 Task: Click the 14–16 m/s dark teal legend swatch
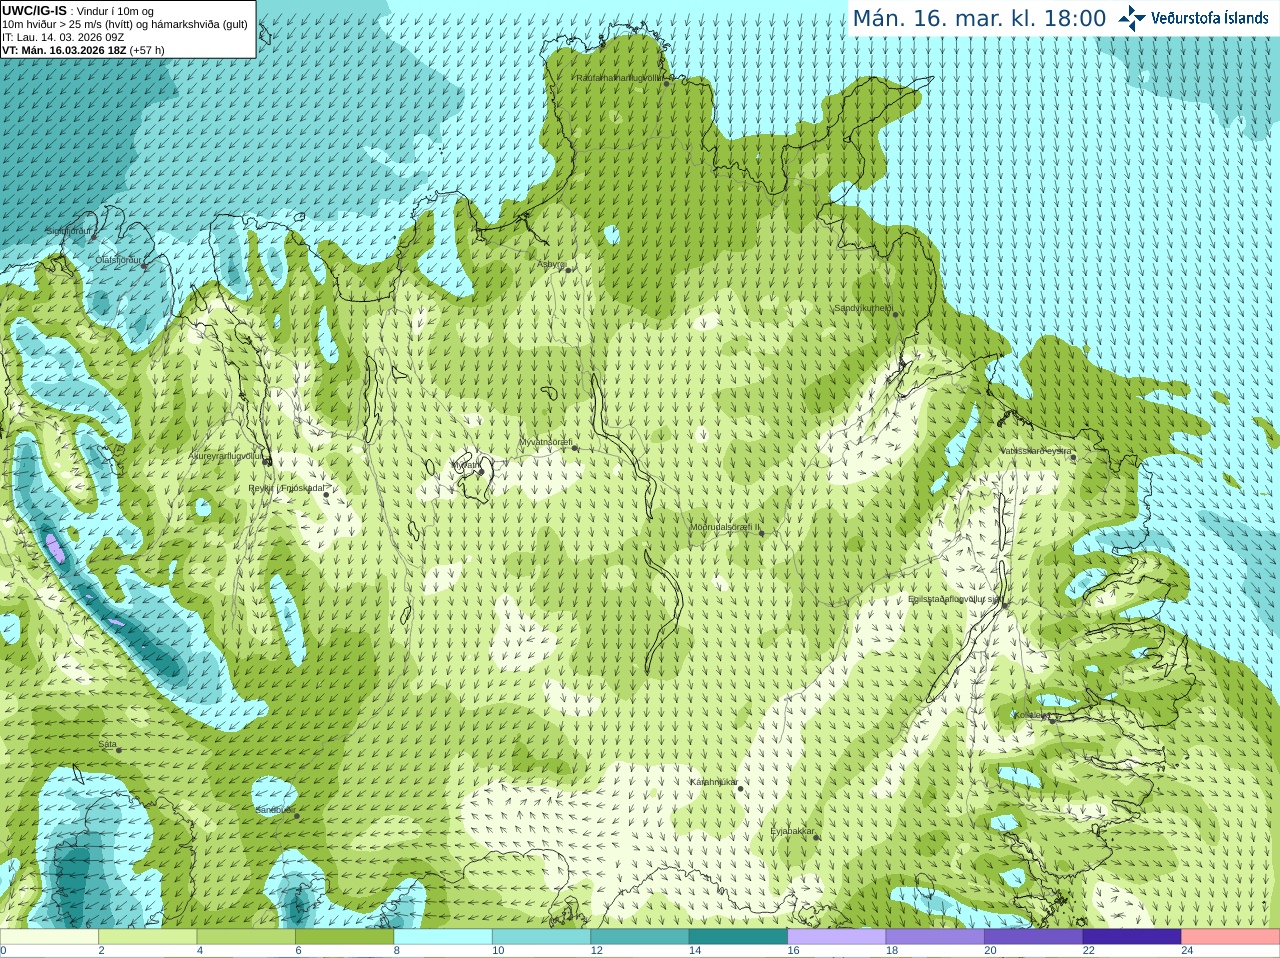click(738, 937)
